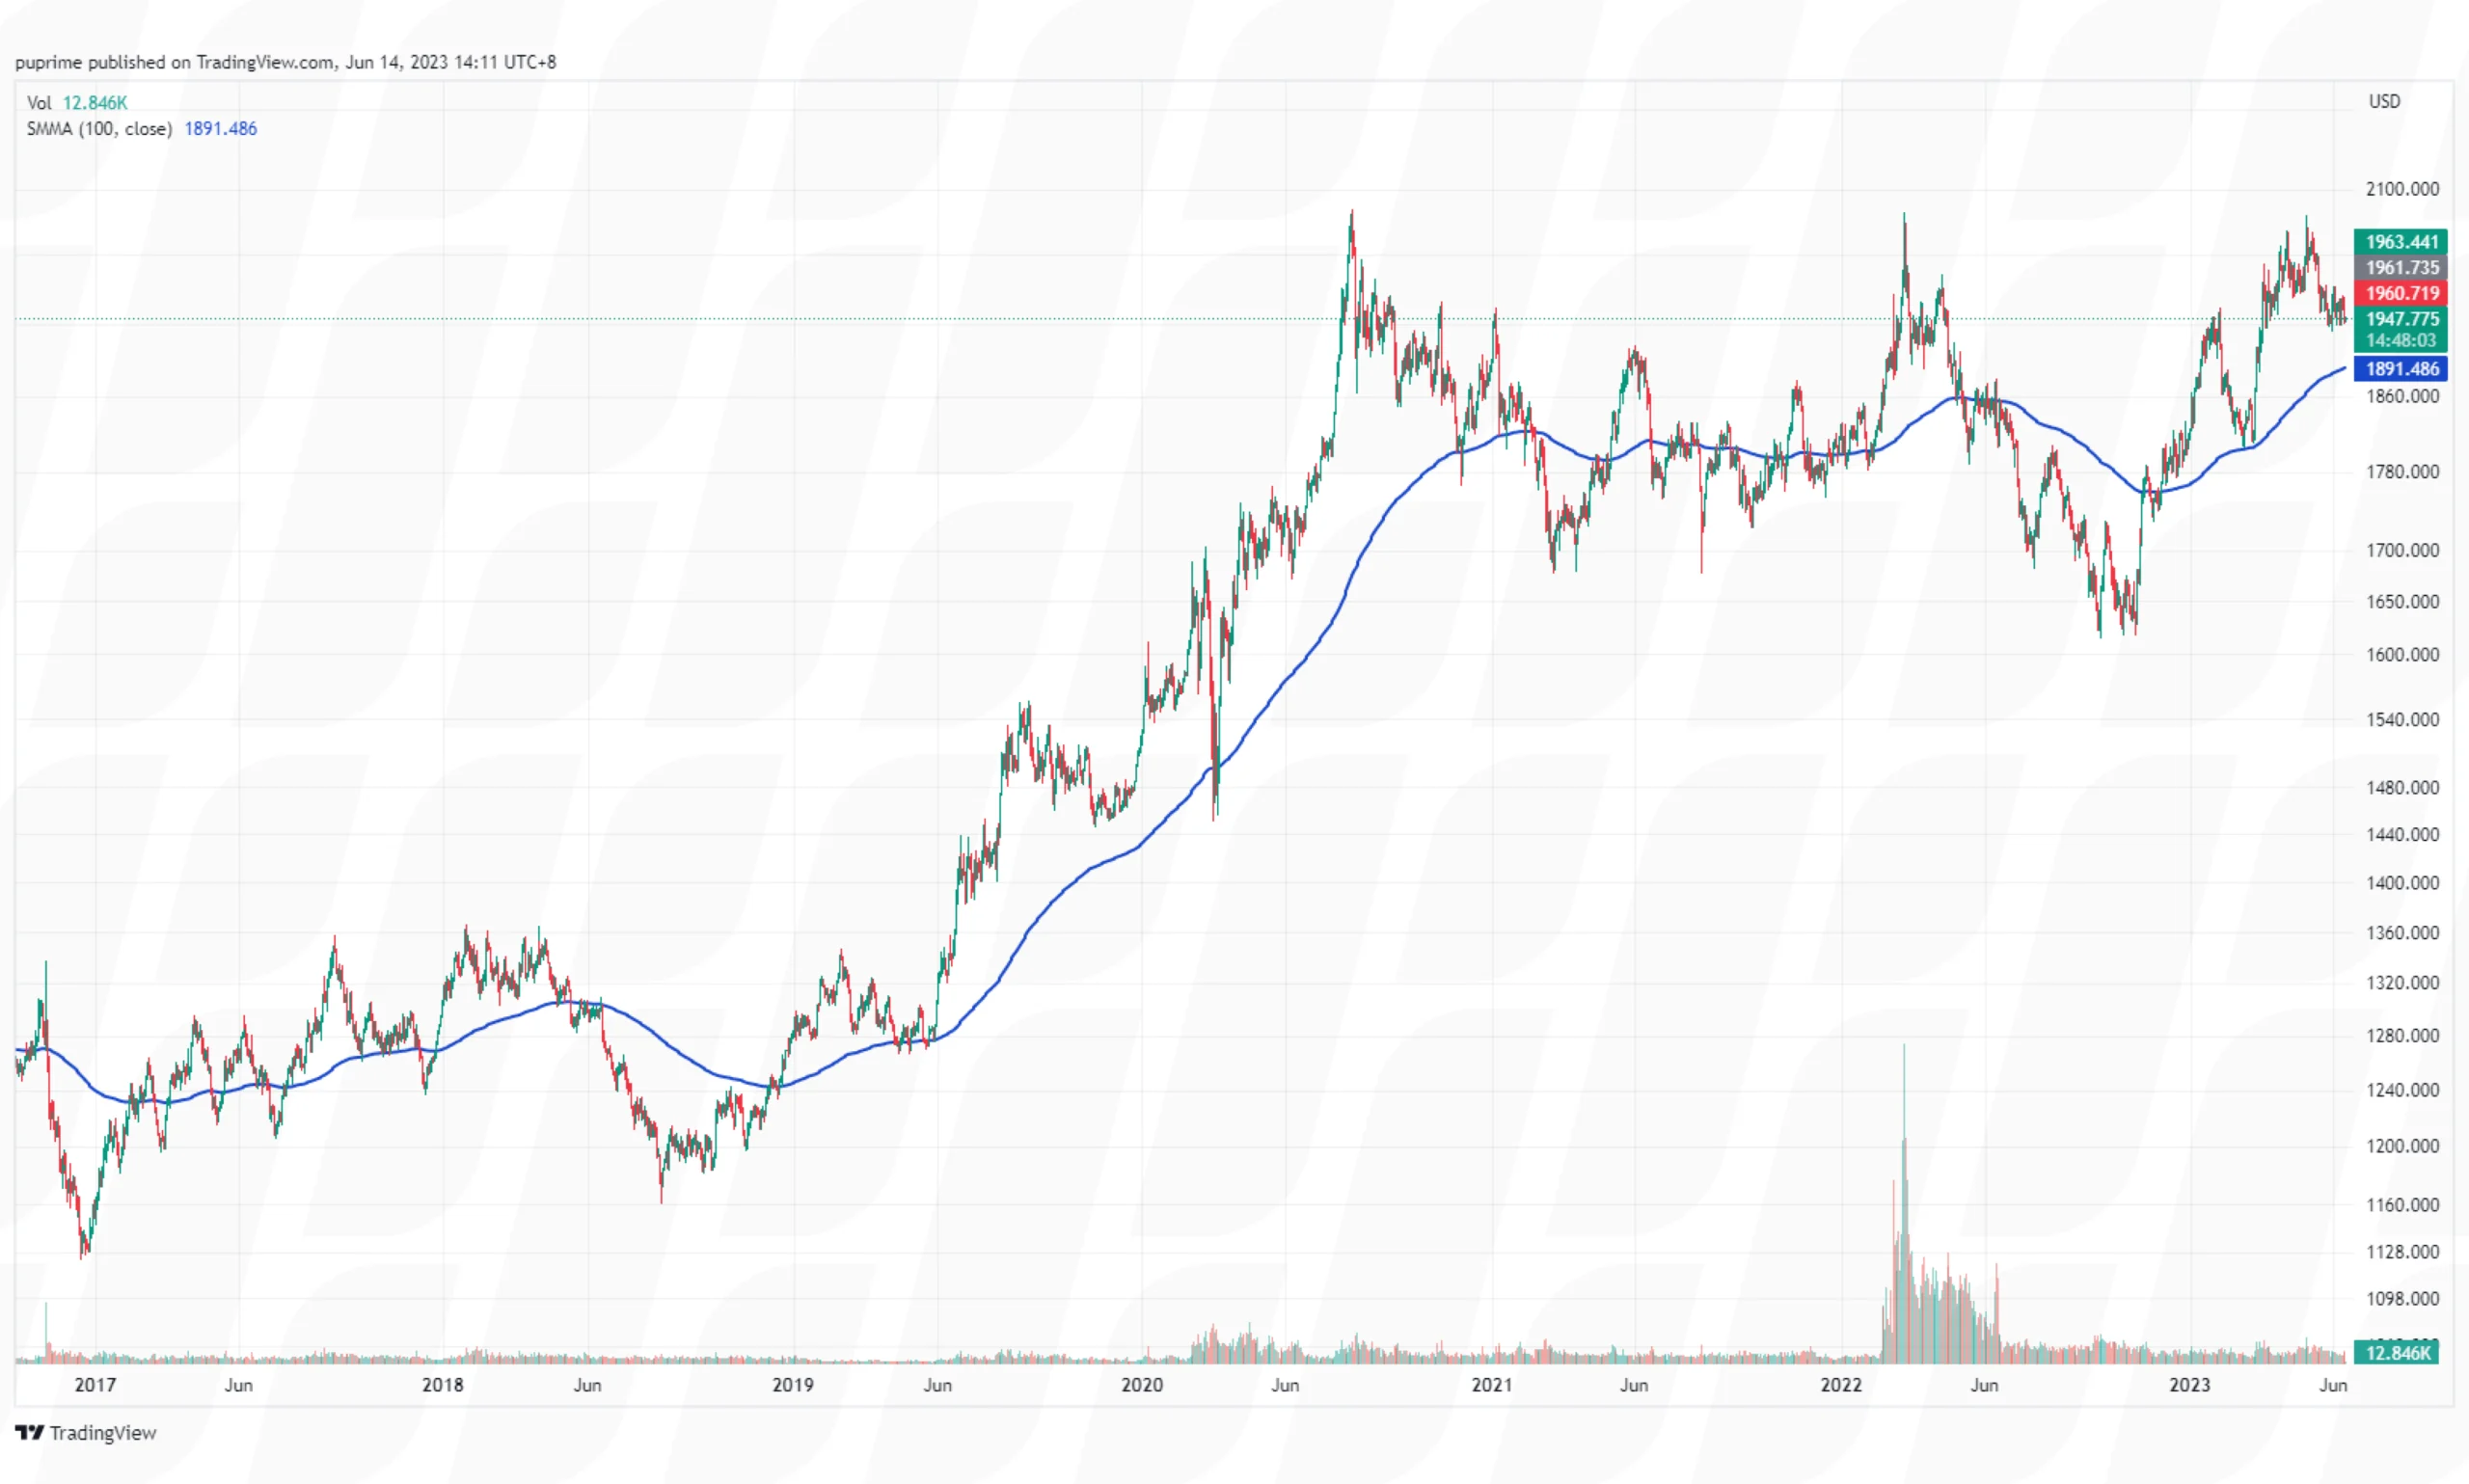Click the green 1963.441 ask price flag

(2401, 241)
